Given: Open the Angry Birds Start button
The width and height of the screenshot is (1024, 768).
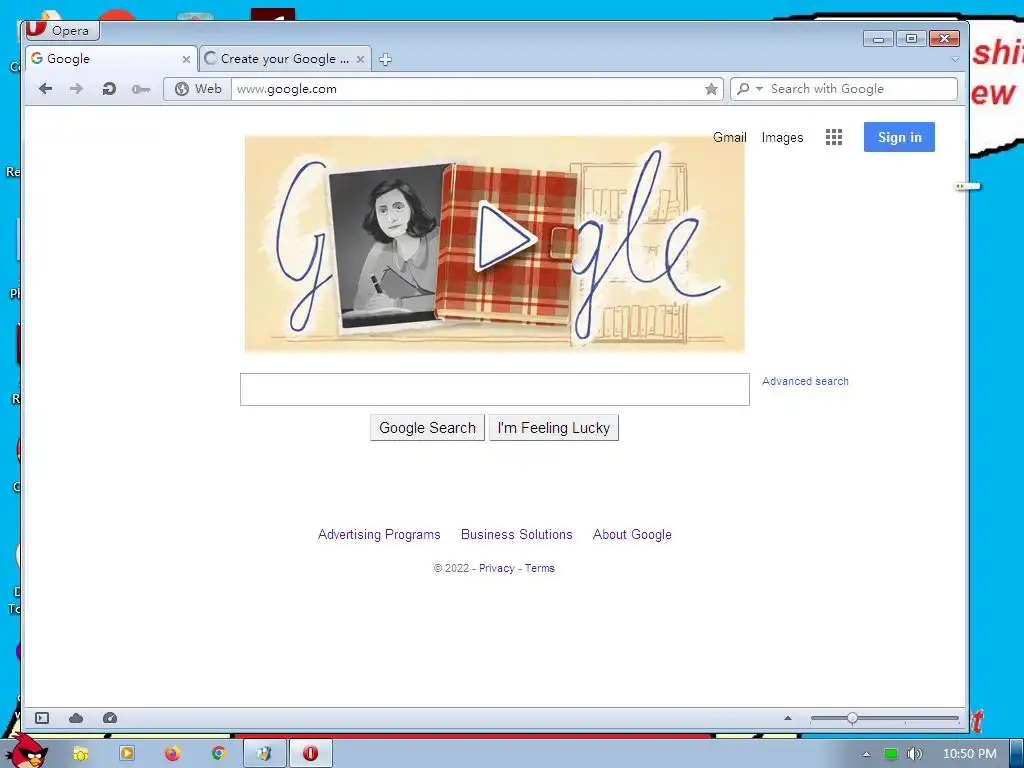Looking at the screenshot, I should (28, 752).
